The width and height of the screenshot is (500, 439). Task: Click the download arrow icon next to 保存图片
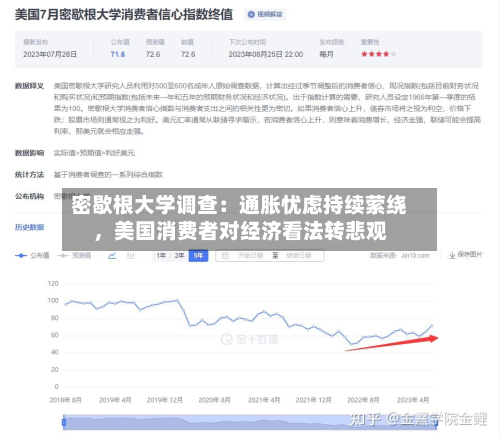click(452, 255)
